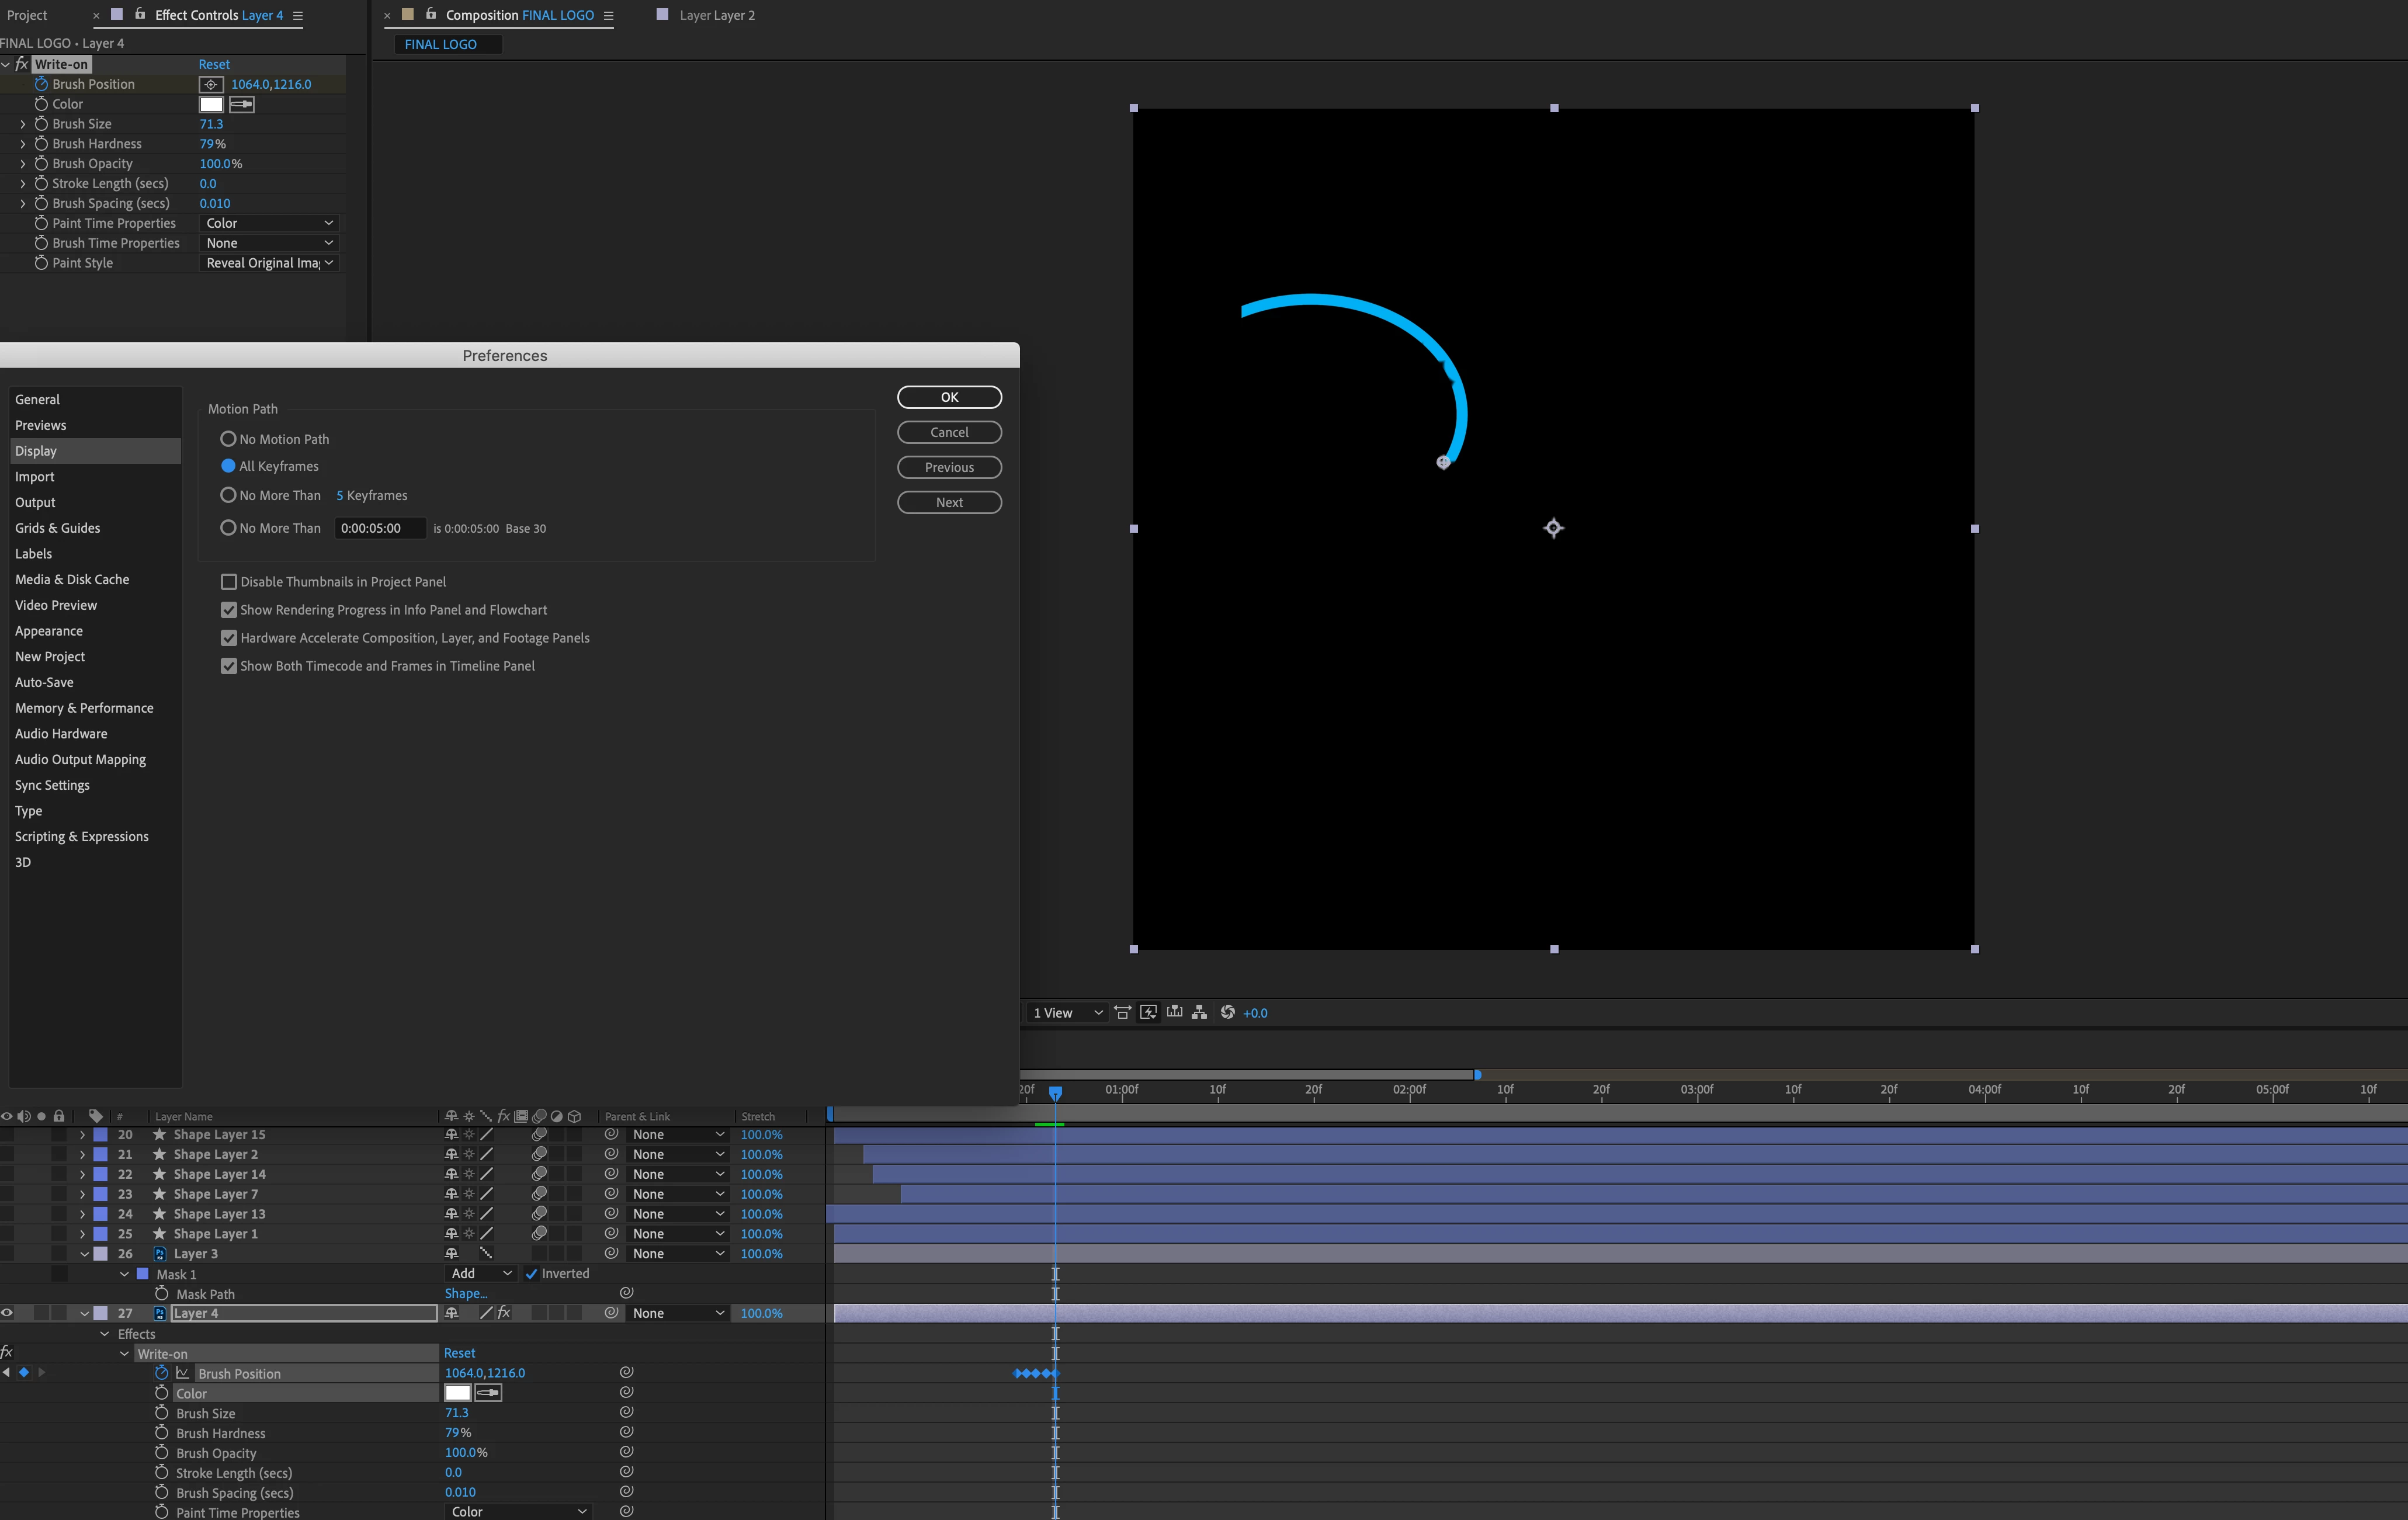The width and height of the screenshot is (2408, 1520).
Task: Click the Fast Previews lightning icon
Action: click(1148, 1012)
